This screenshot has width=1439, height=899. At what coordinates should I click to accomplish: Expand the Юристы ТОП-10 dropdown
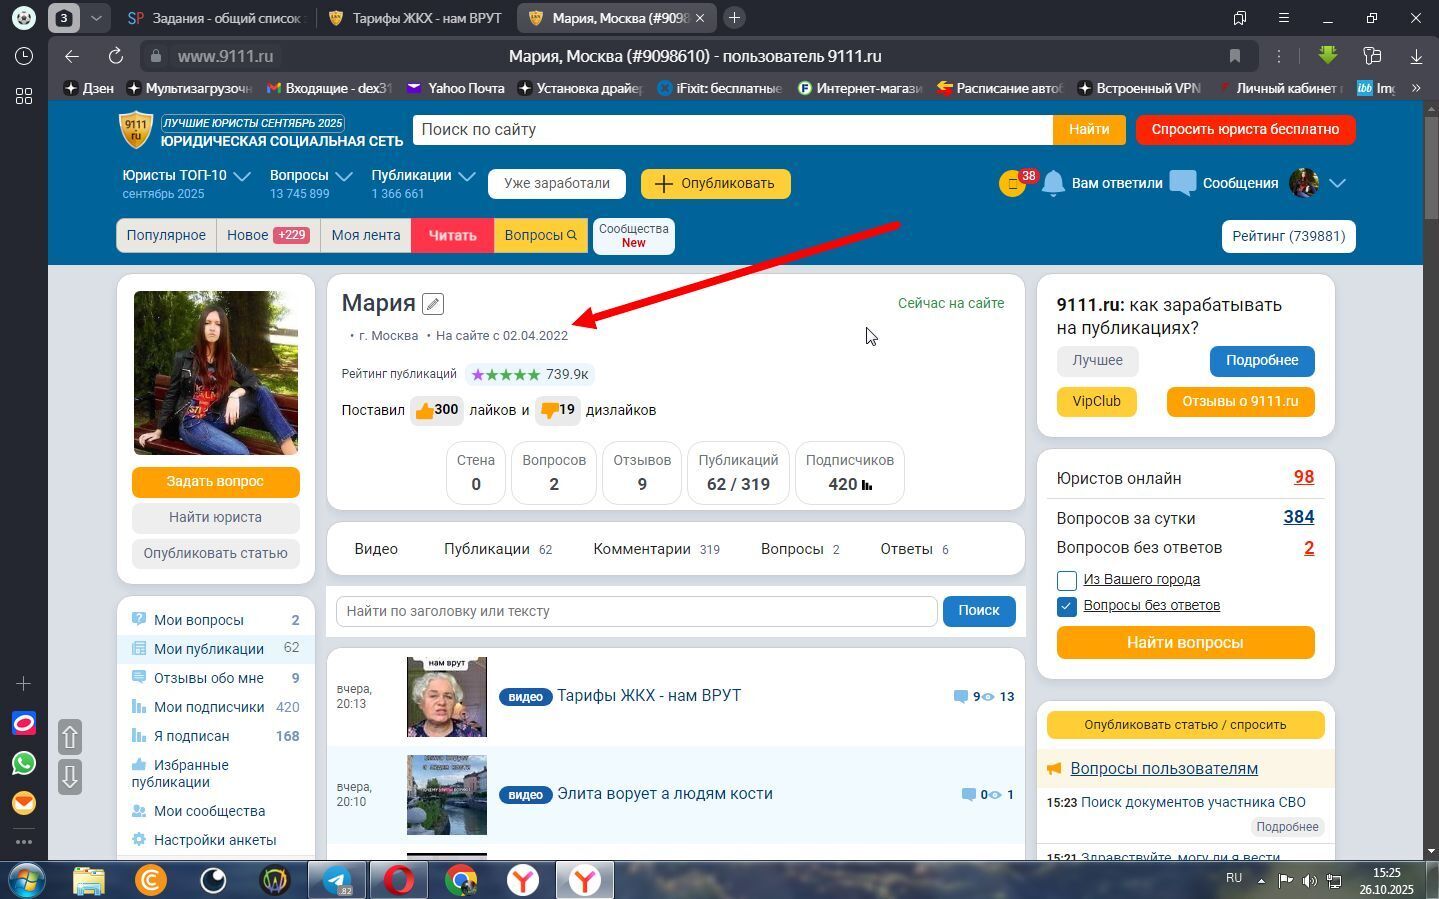(242, 176)
